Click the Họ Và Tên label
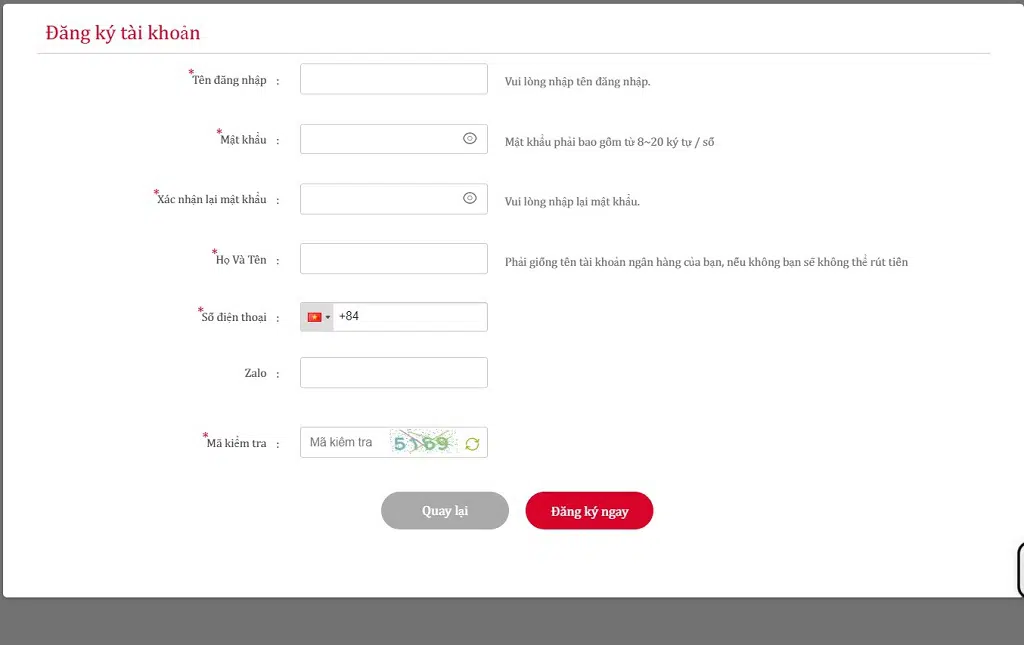 tap(240, 259)
